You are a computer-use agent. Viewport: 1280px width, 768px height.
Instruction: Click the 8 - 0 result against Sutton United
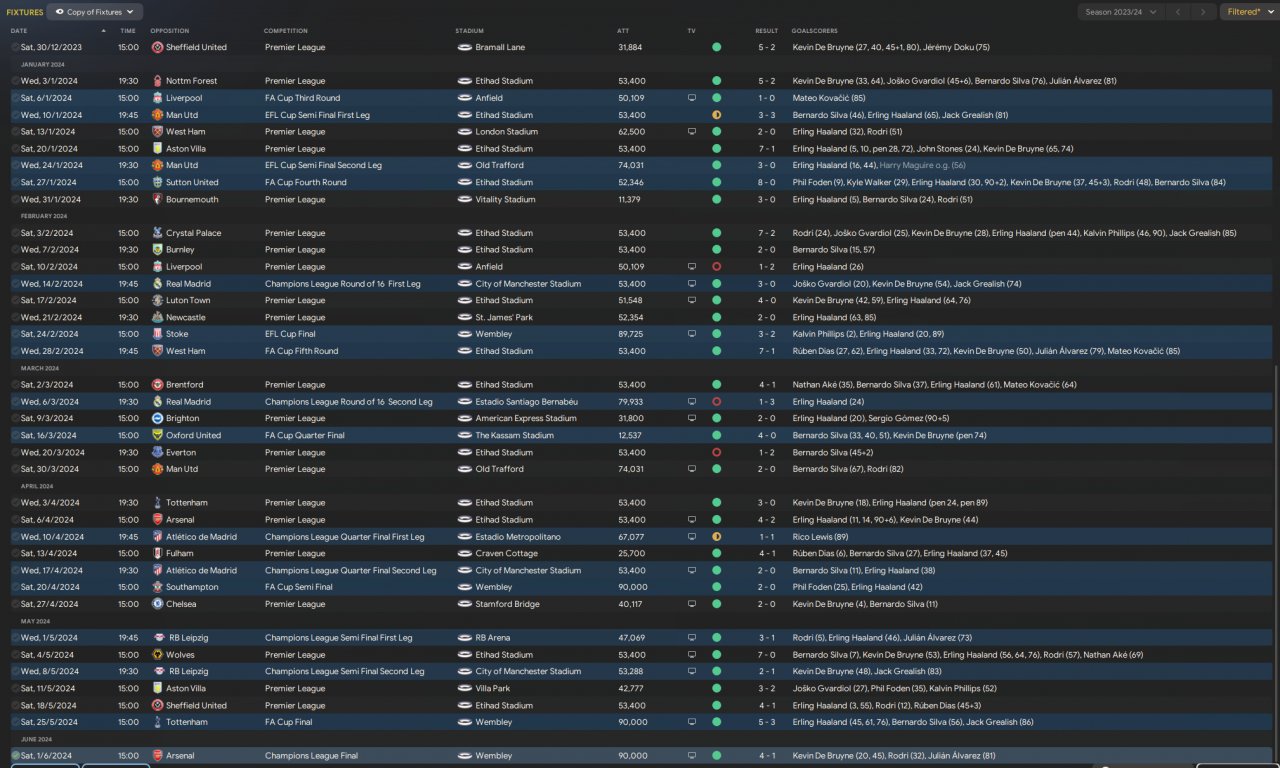(x=766, y=183)
